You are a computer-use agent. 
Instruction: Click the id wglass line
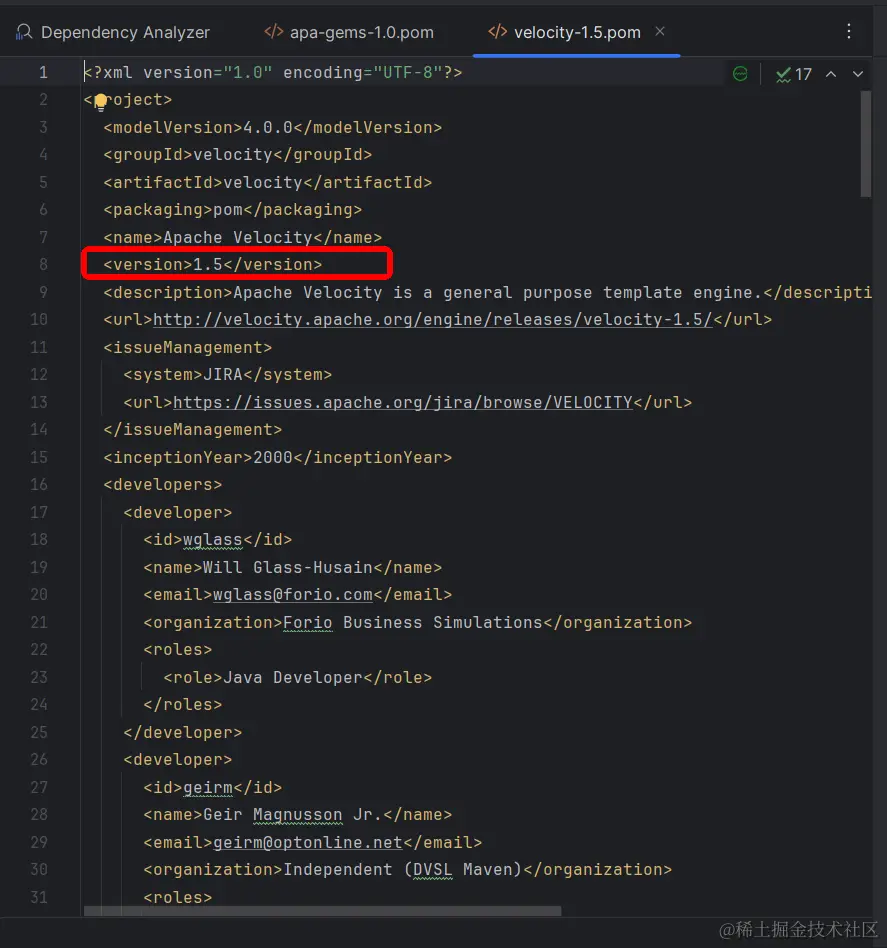pyautogui.click(x=218, y=539)
